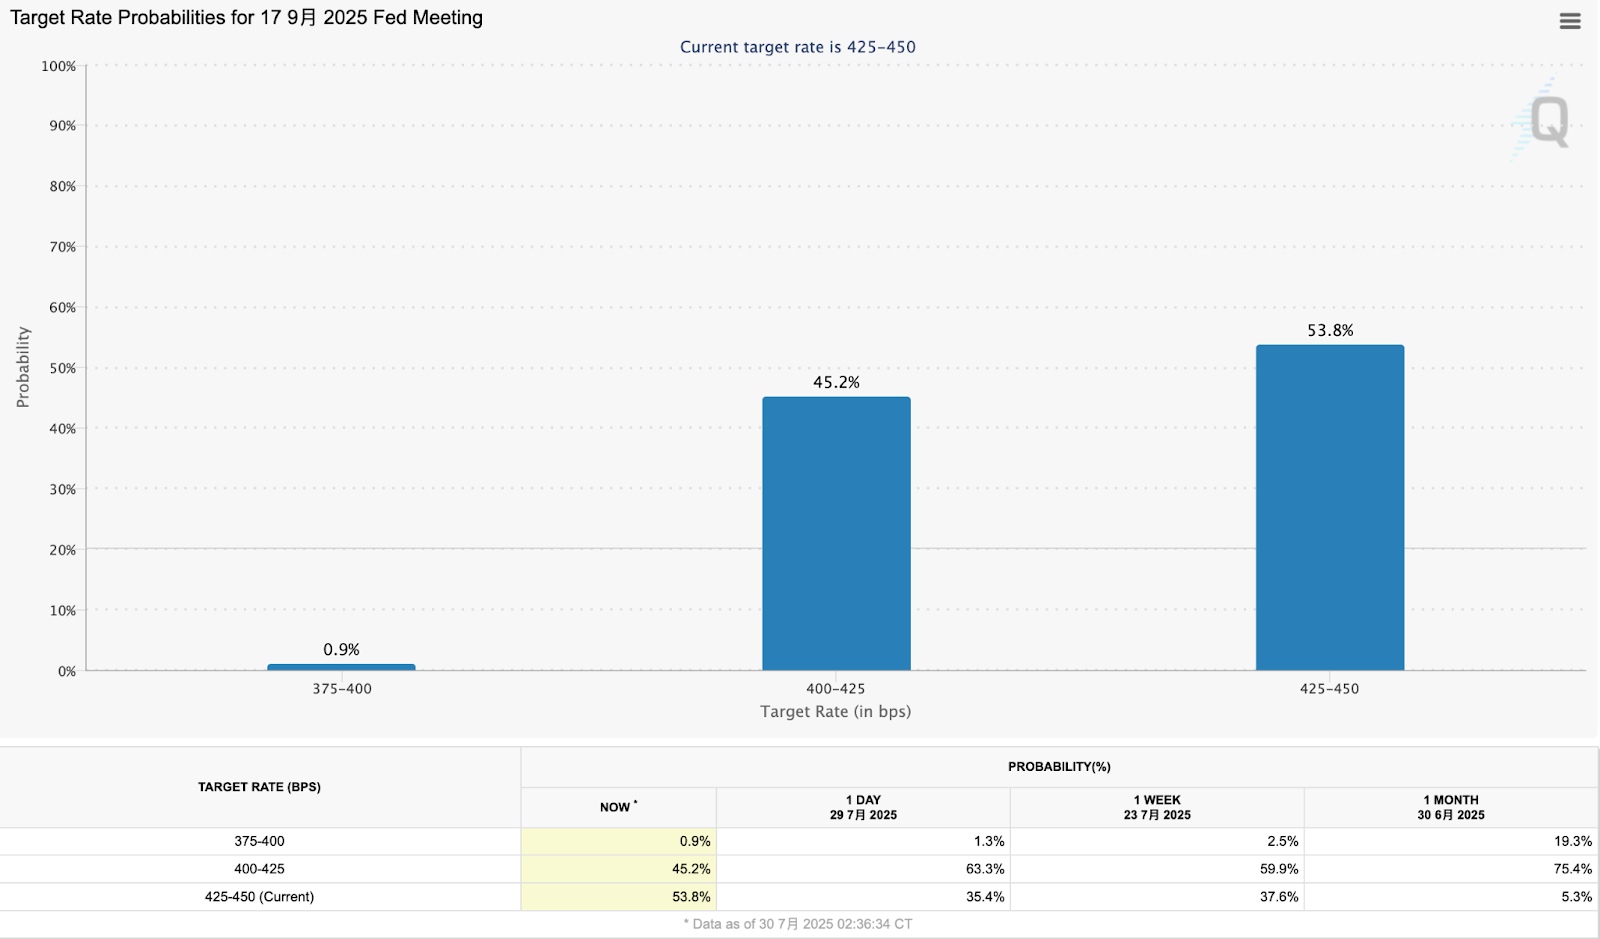Screen dimensions: 1600x939
Task: Click the 53.8% bar label
Action: tap(1331, 328)
